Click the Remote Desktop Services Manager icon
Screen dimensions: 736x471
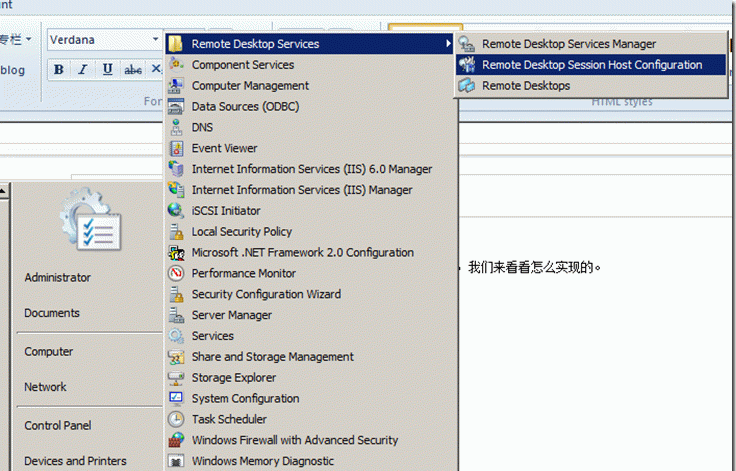click(467, 44)
